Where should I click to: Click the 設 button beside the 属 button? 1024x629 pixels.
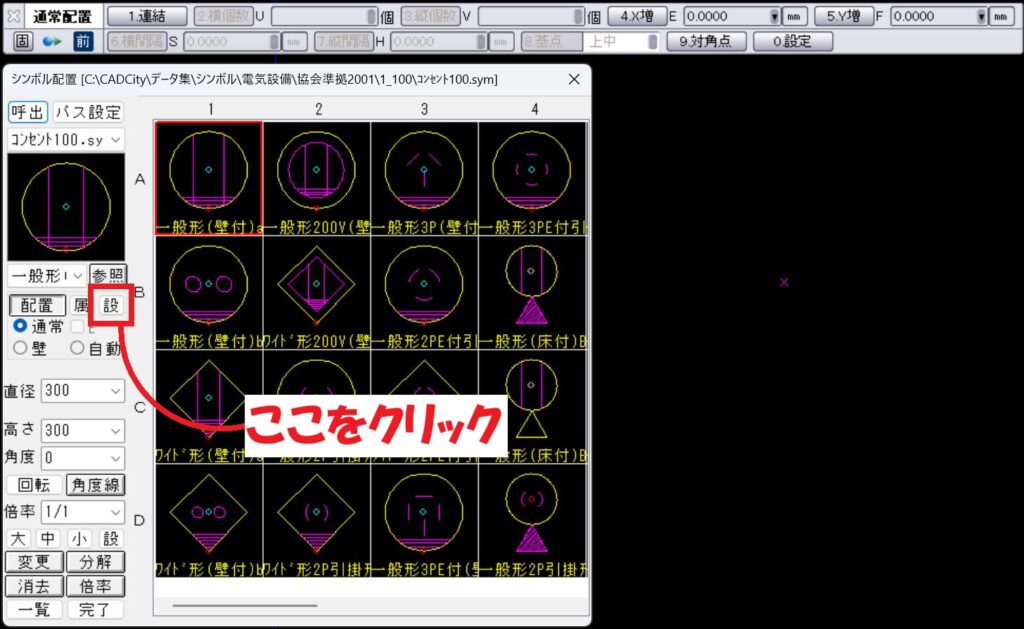[x=111, y=305]
